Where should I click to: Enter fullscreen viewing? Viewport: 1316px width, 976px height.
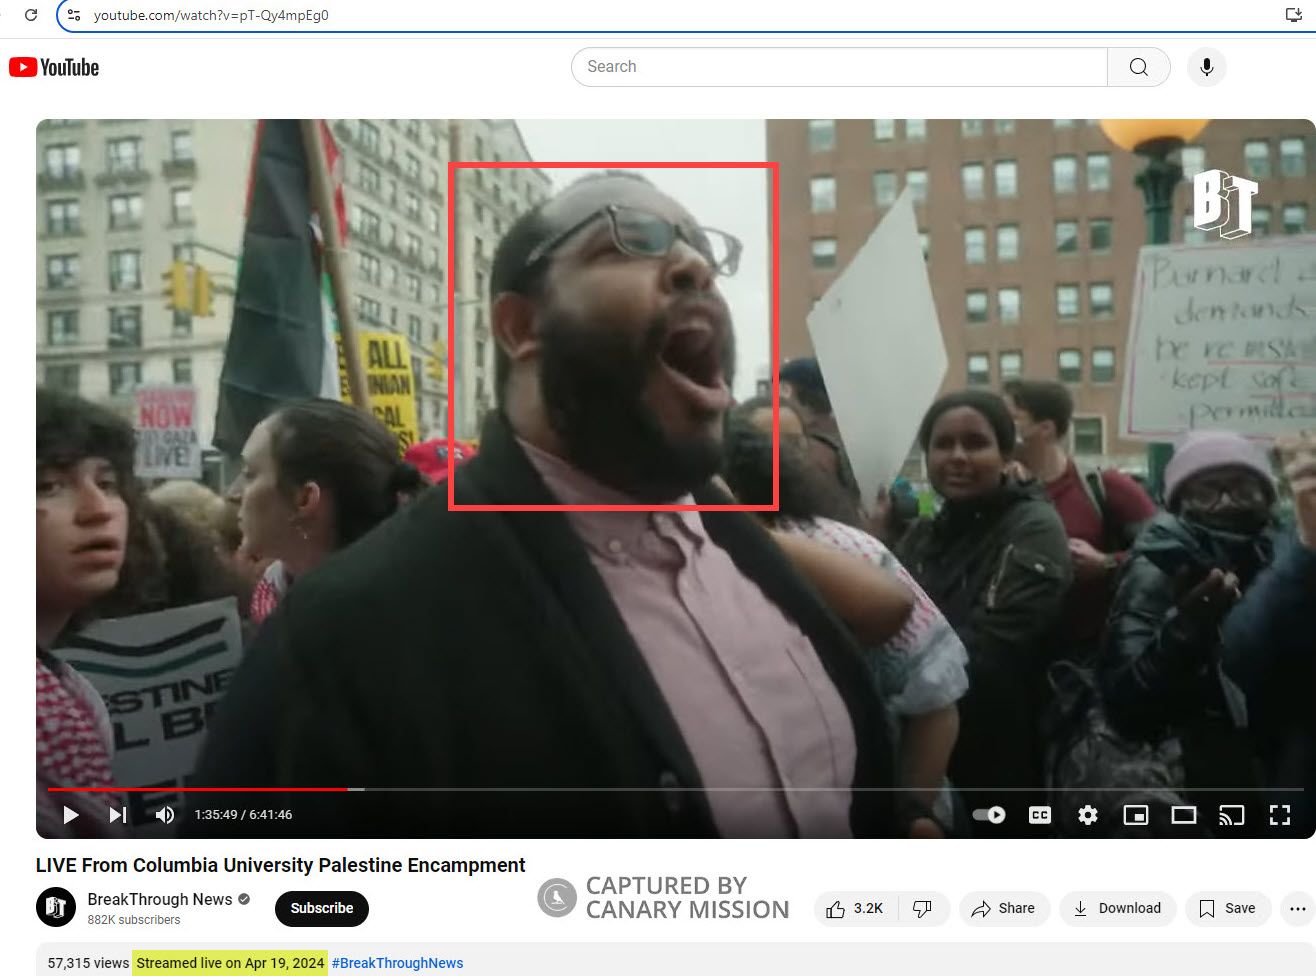coord(1280,815)
